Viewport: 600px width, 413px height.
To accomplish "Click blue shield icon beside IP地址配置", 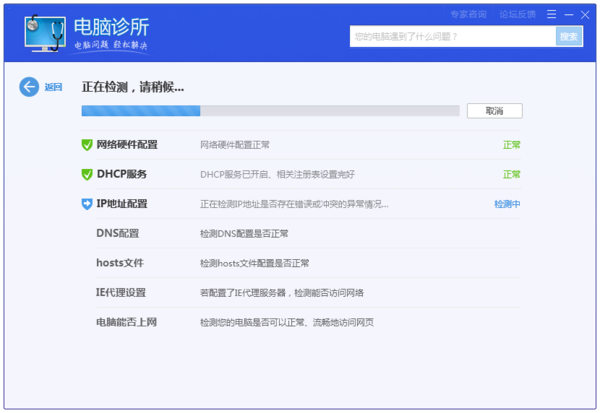I will (x=87, y=204).
